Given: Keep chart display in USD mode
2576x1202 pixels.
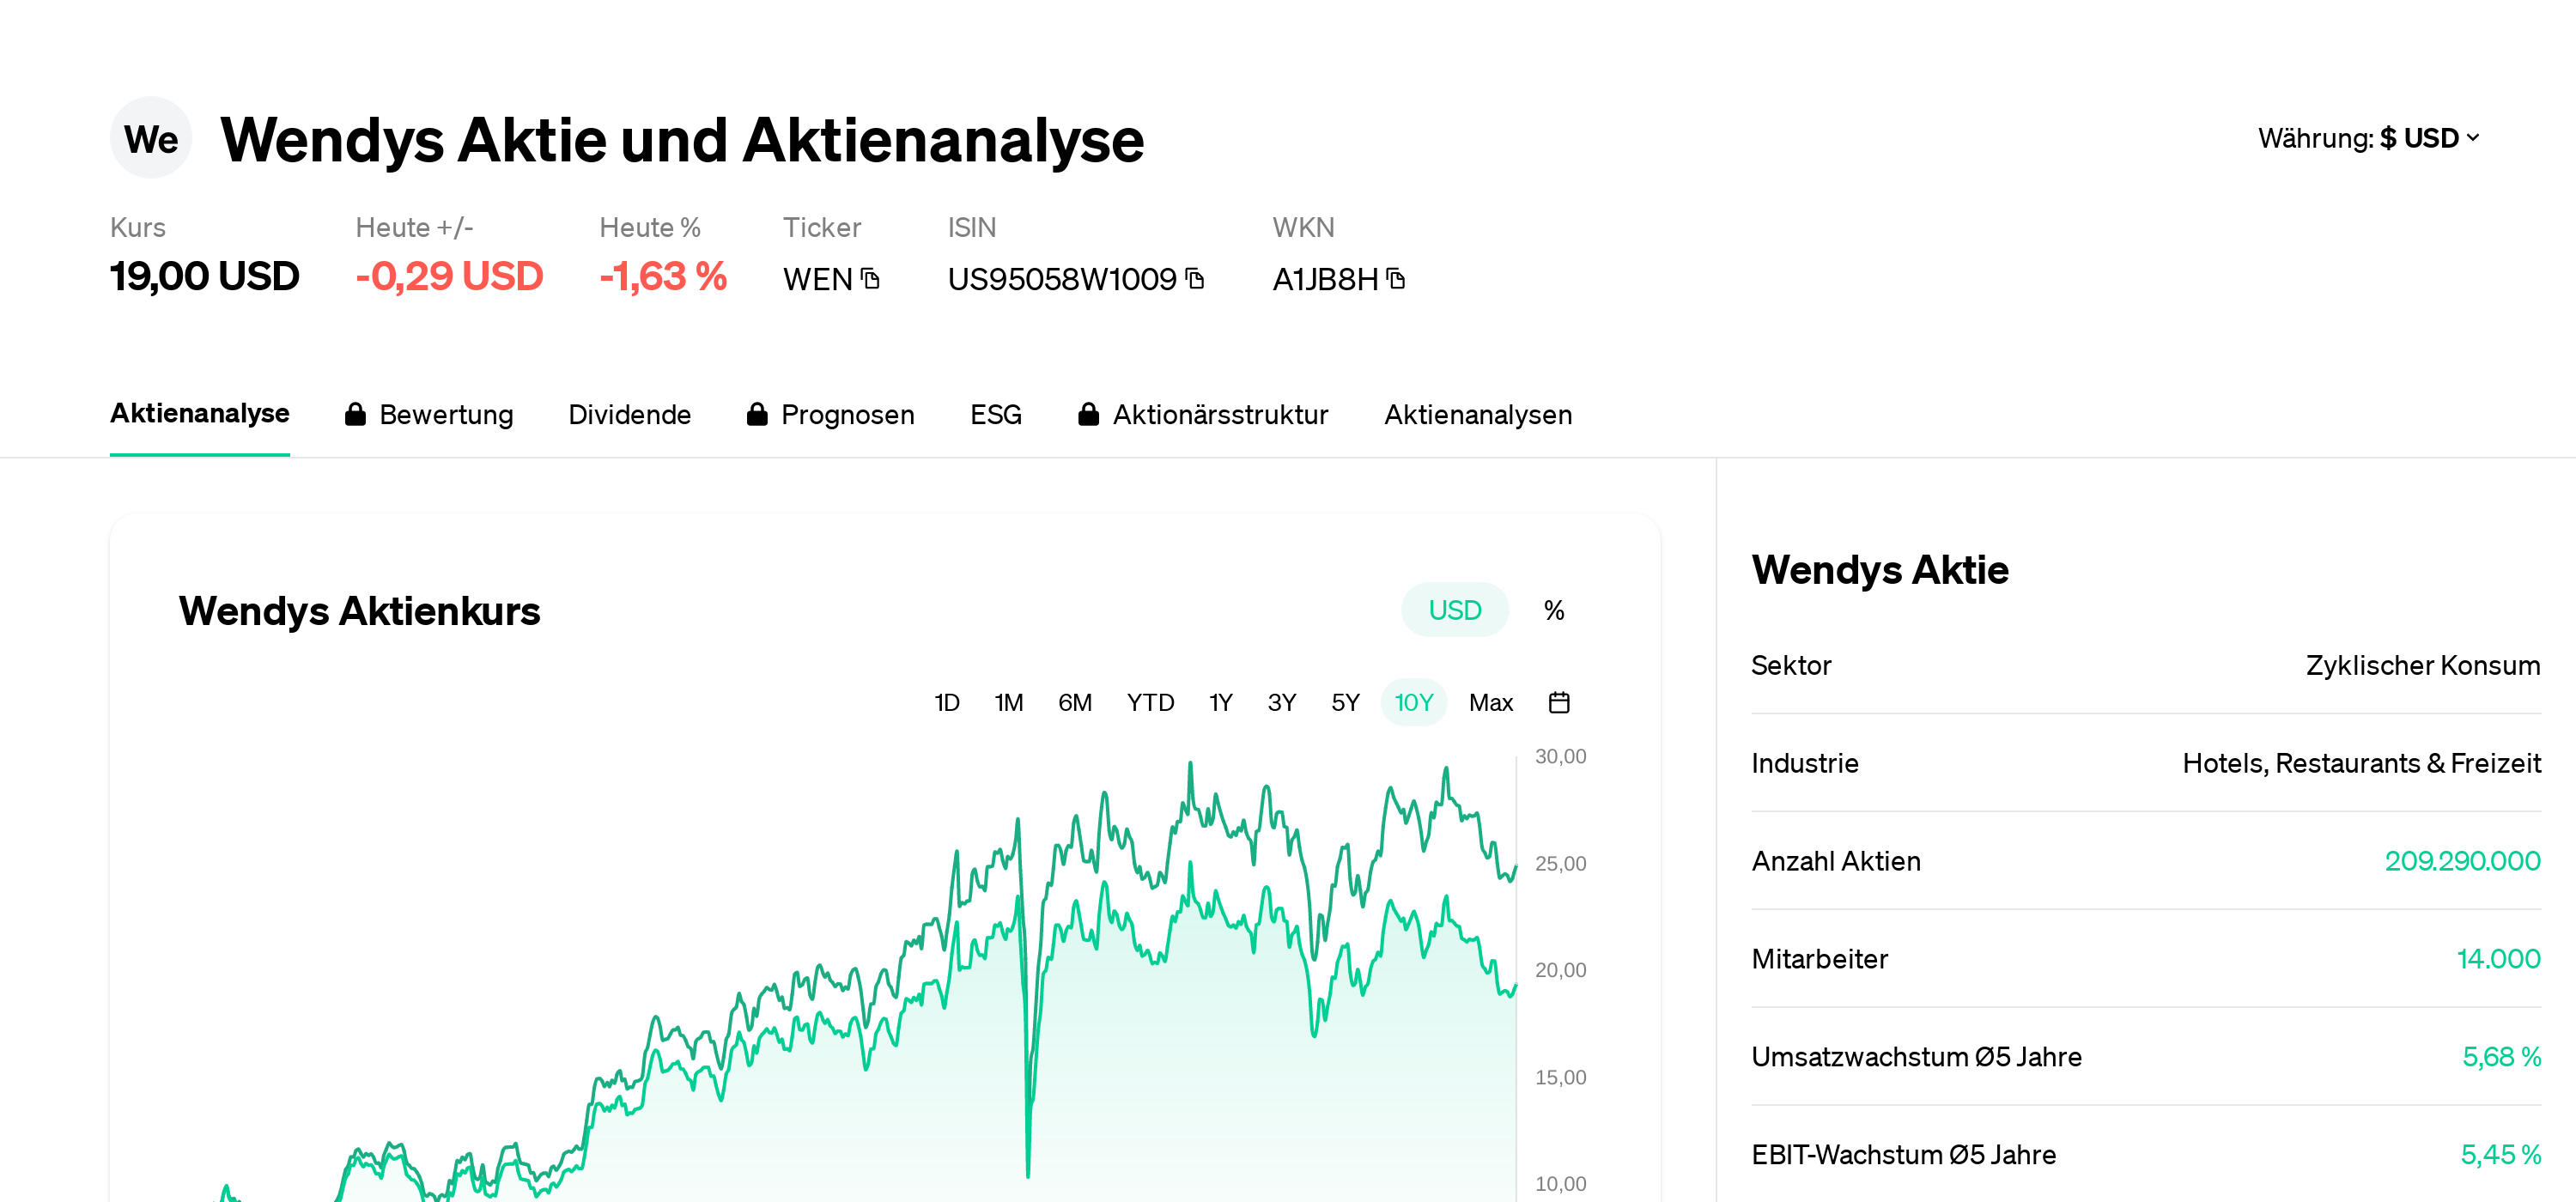Looking at the screenshot, I should [1454, 609].
